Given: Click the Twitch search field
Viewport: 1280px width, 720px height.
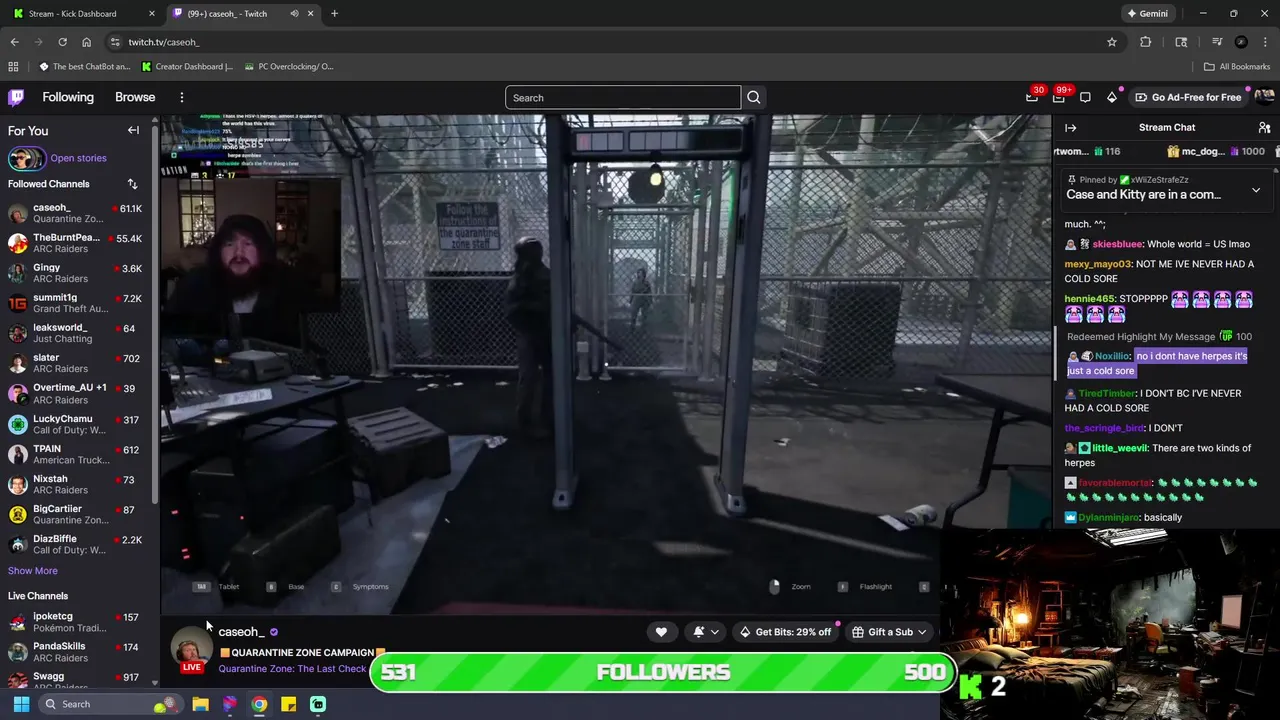Looking at the screenshot, I should (623, 98).
